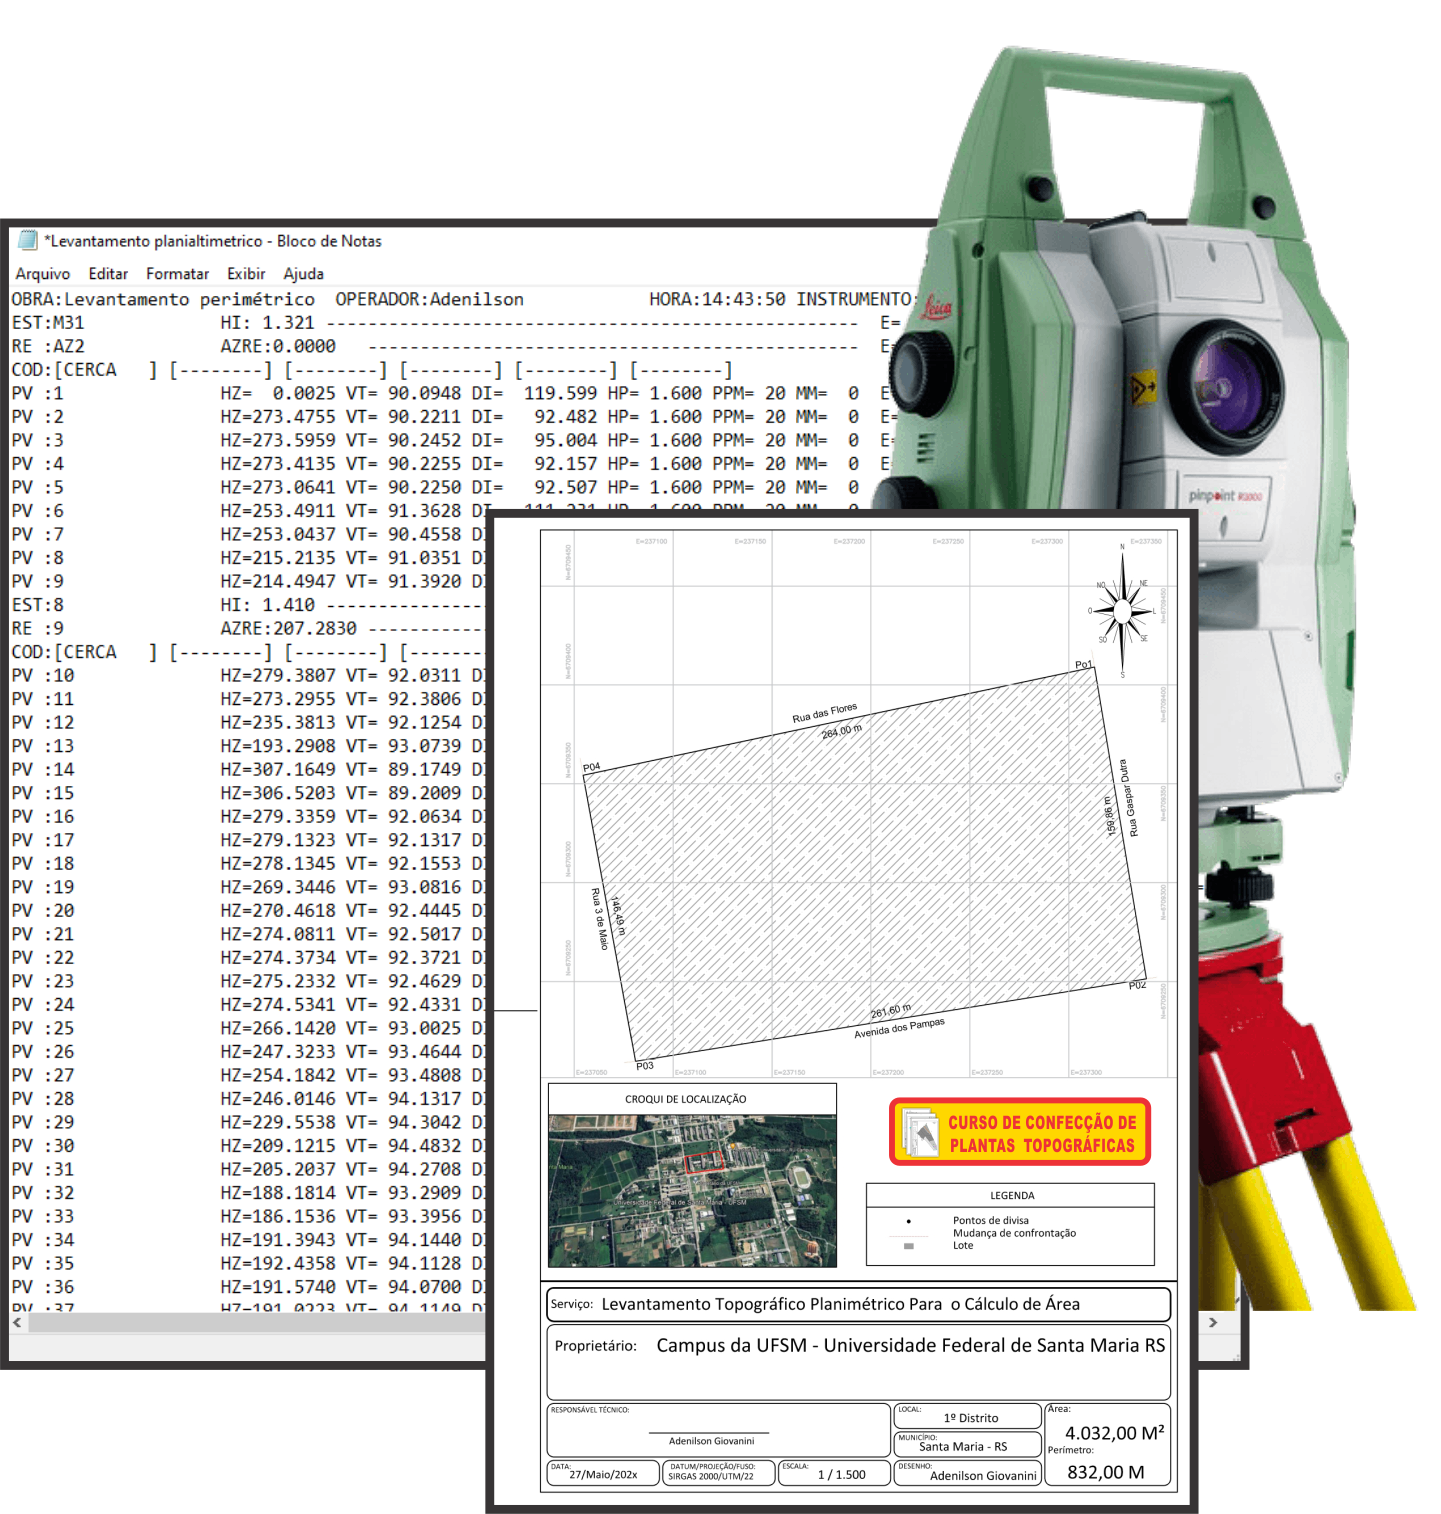Click the Notepad horizontal scrollbar track
The height and width of the screenshot is (1514, 1441).
click(x=258, y=1322)
